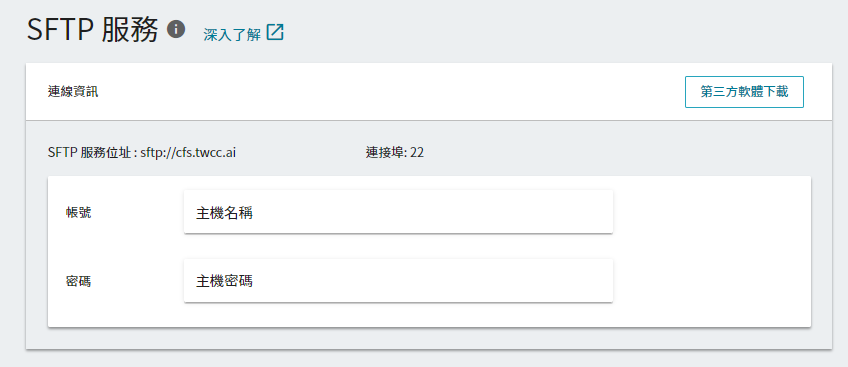Click the 帳號 field label
Screen dimensions: 848x367
pyautogui.click(x=78, y=212)
